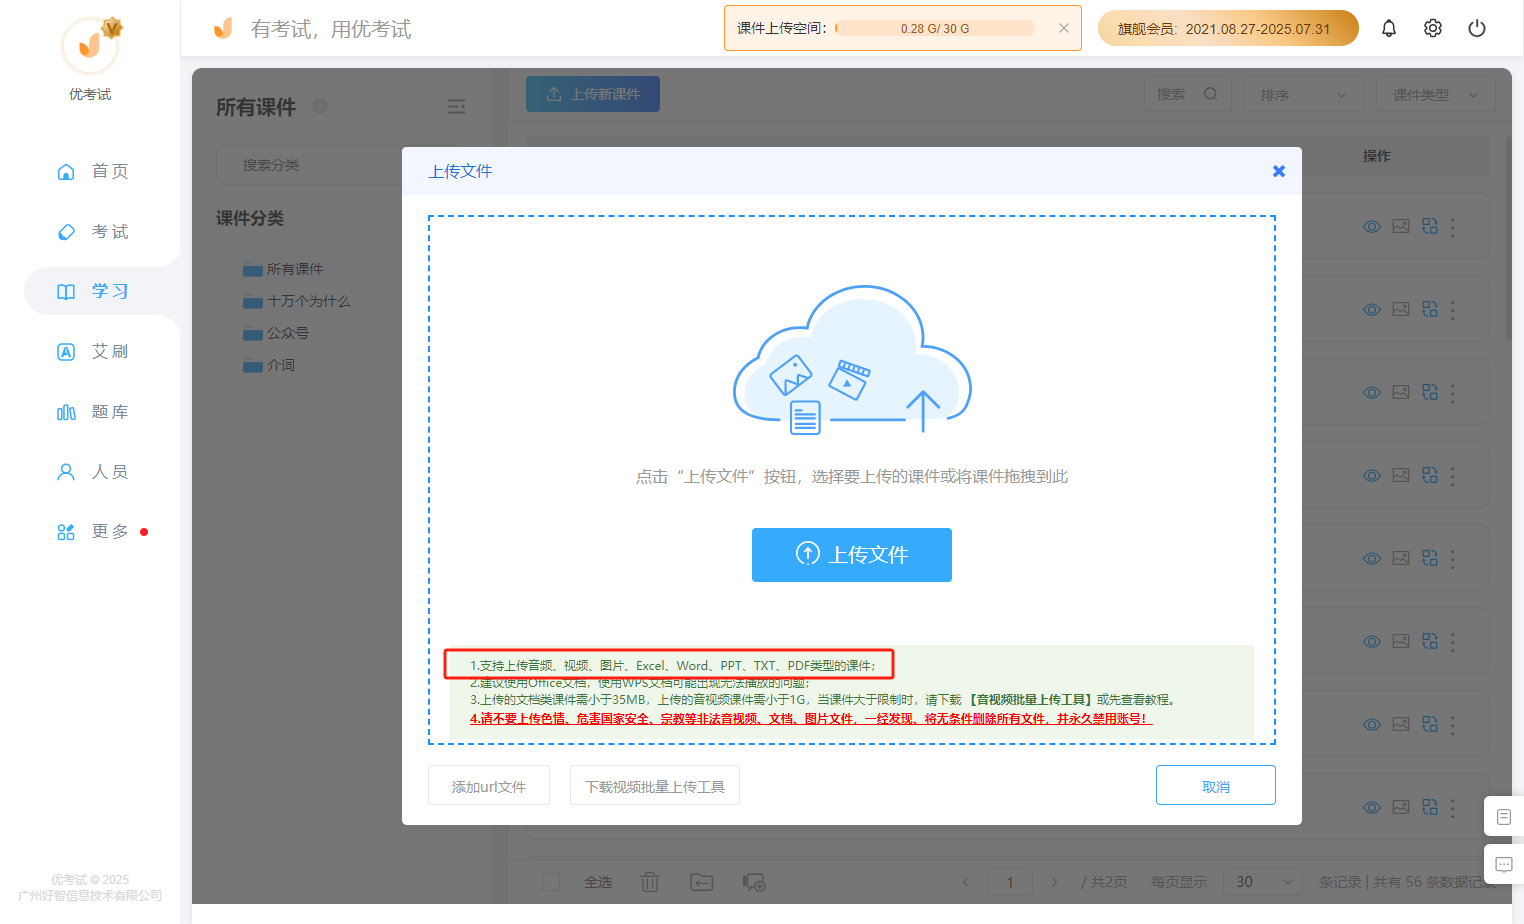Select the 所有课件 folder
Image resolution: width=1524 pixels, height=924 pixels.
(283, 269)
